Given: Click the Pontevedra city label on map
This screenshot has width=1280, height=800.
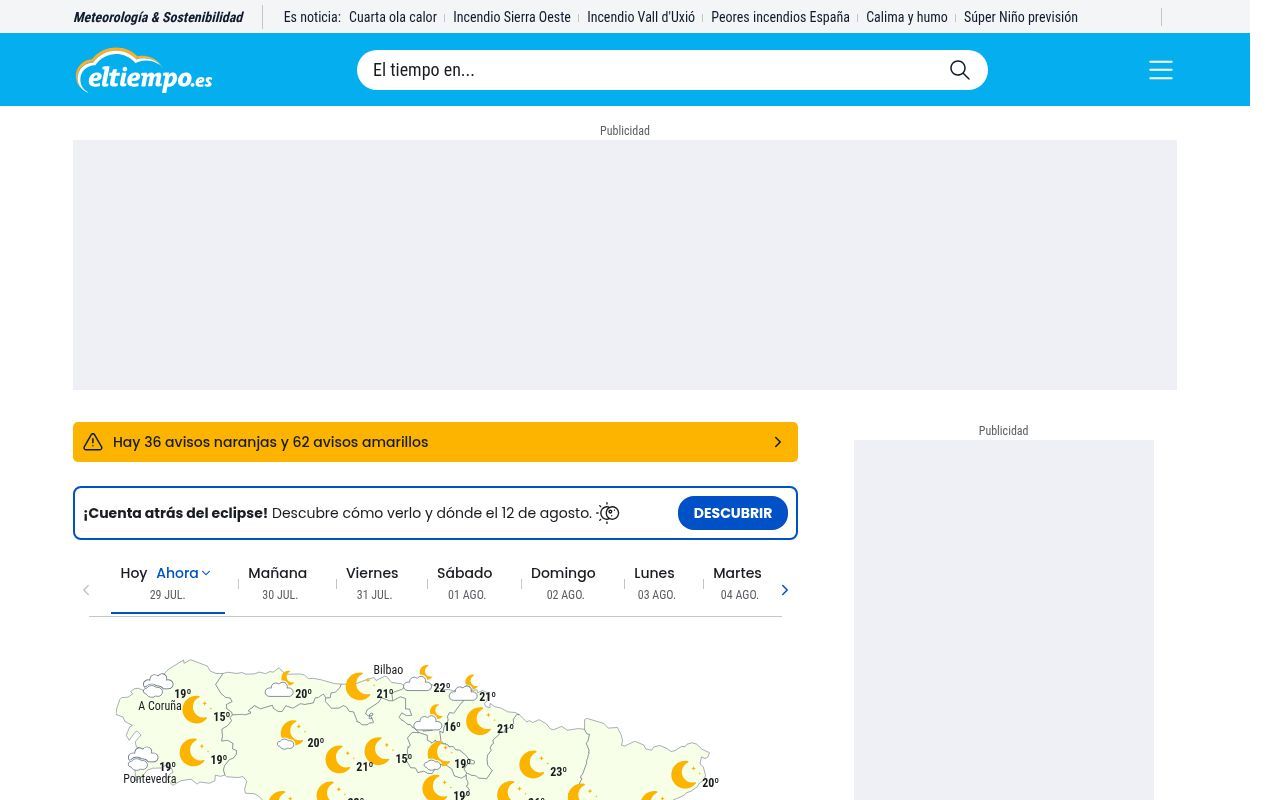Looking at the screenshot, I should (x=150, y=779).
